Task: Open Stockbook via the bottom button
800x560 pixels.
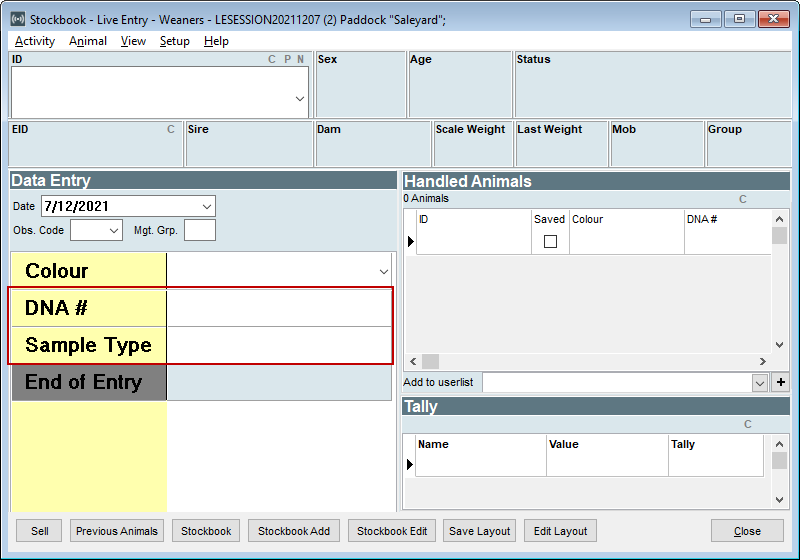Action: click(206, 531)
